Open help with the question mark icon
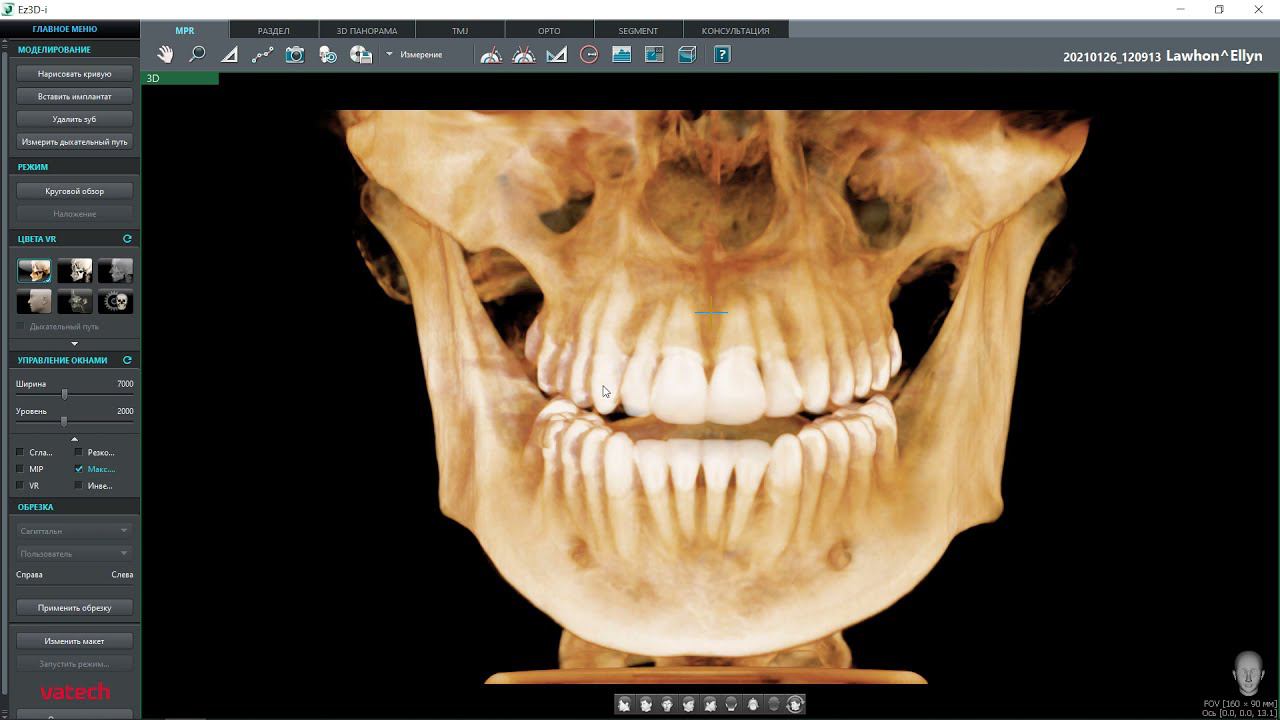Viewport: 1280px width, 720px height. [722, 55]
